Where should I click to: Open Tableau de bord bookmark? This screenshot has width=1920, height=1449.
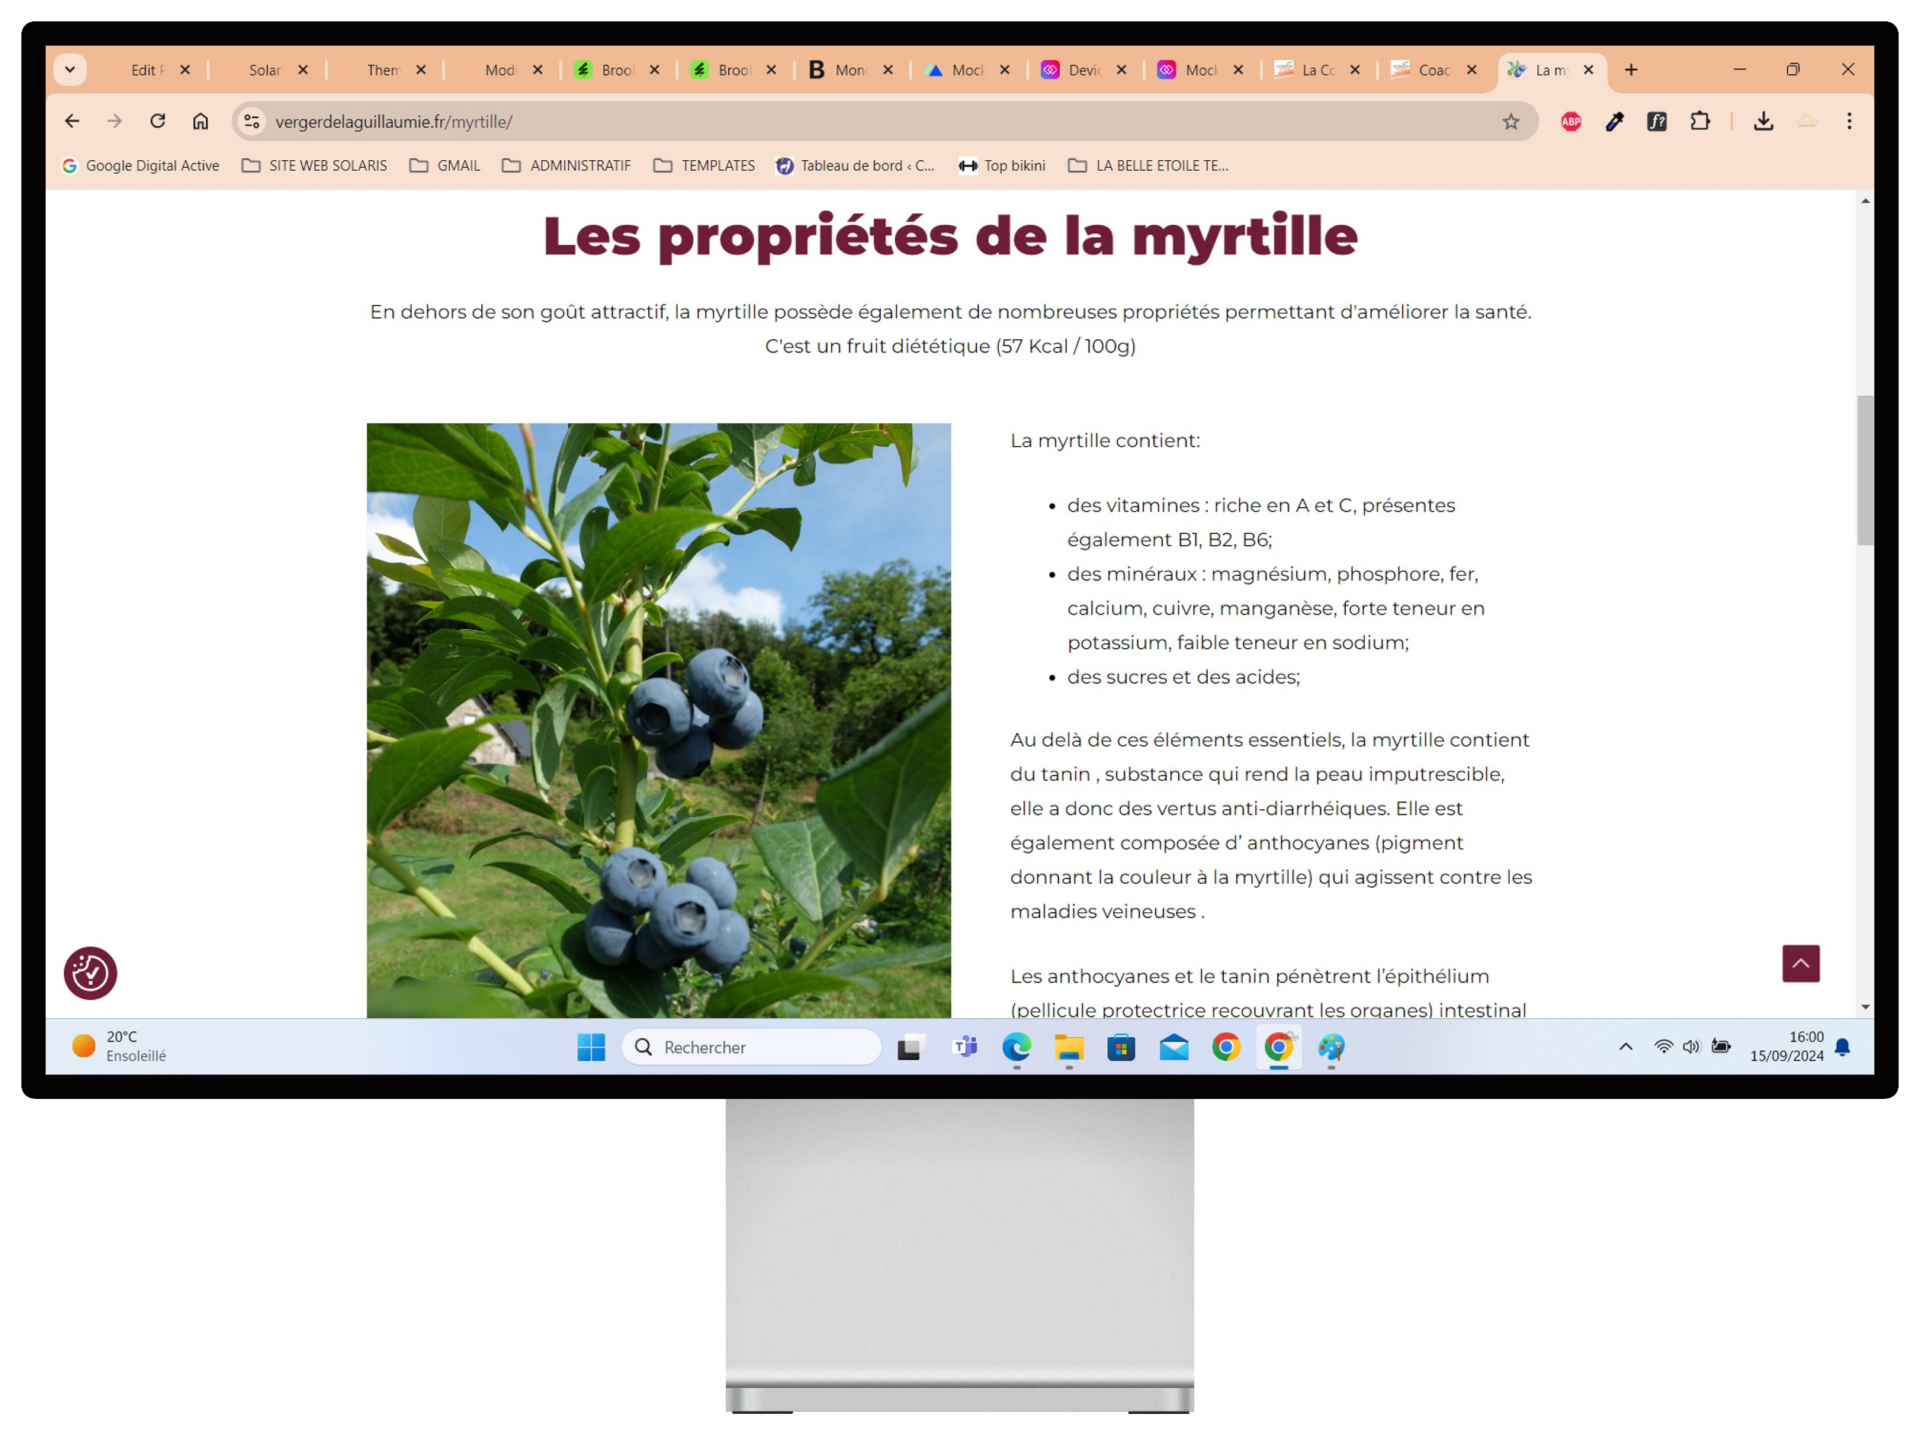coord(855,165)
